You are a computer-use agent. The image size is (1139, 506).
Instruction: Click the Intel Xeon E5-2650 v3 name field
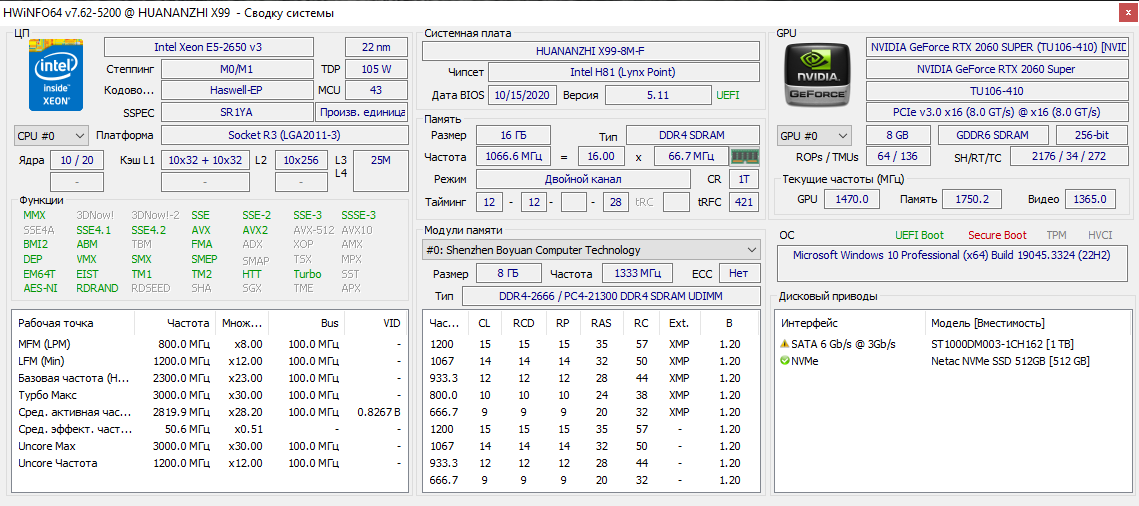[208, 47]
